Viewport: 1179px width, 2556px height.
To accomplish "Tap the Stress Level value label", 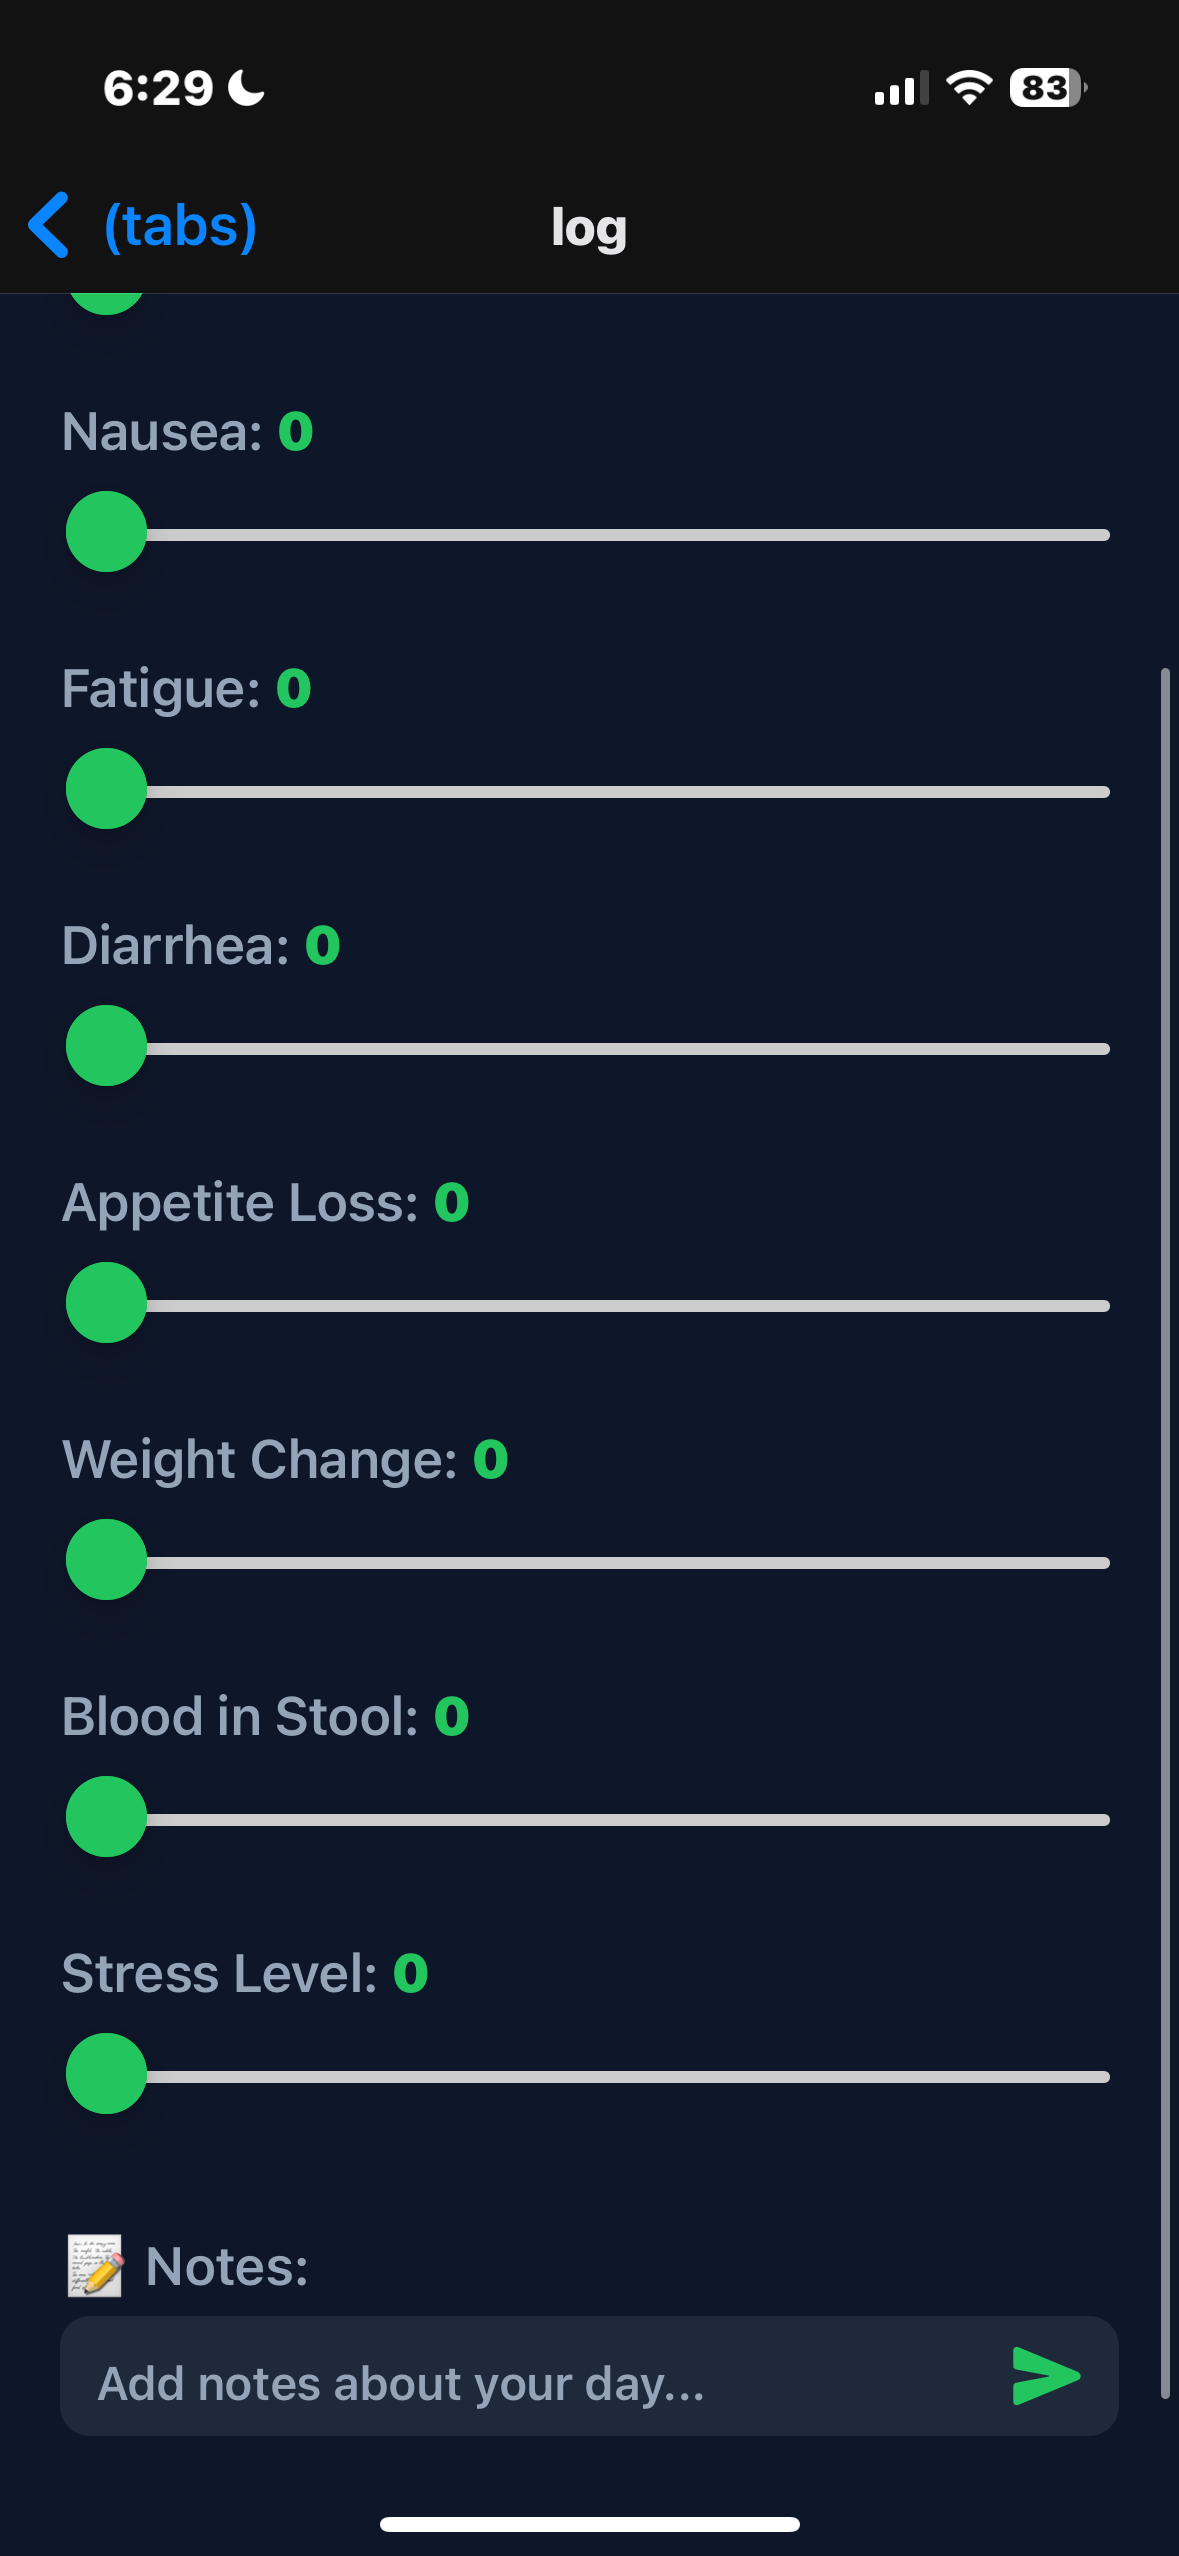I will (410, 1973).
